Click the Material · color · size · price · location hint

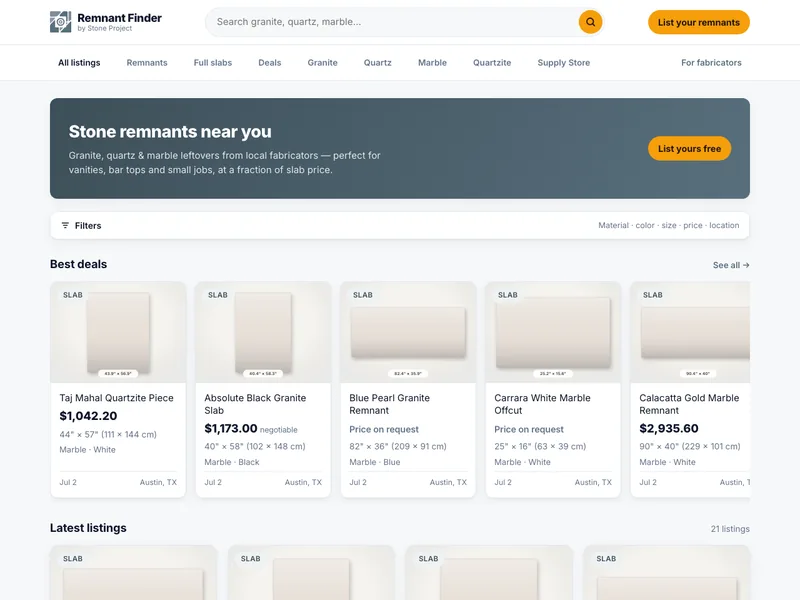click(x=668, y=226)
